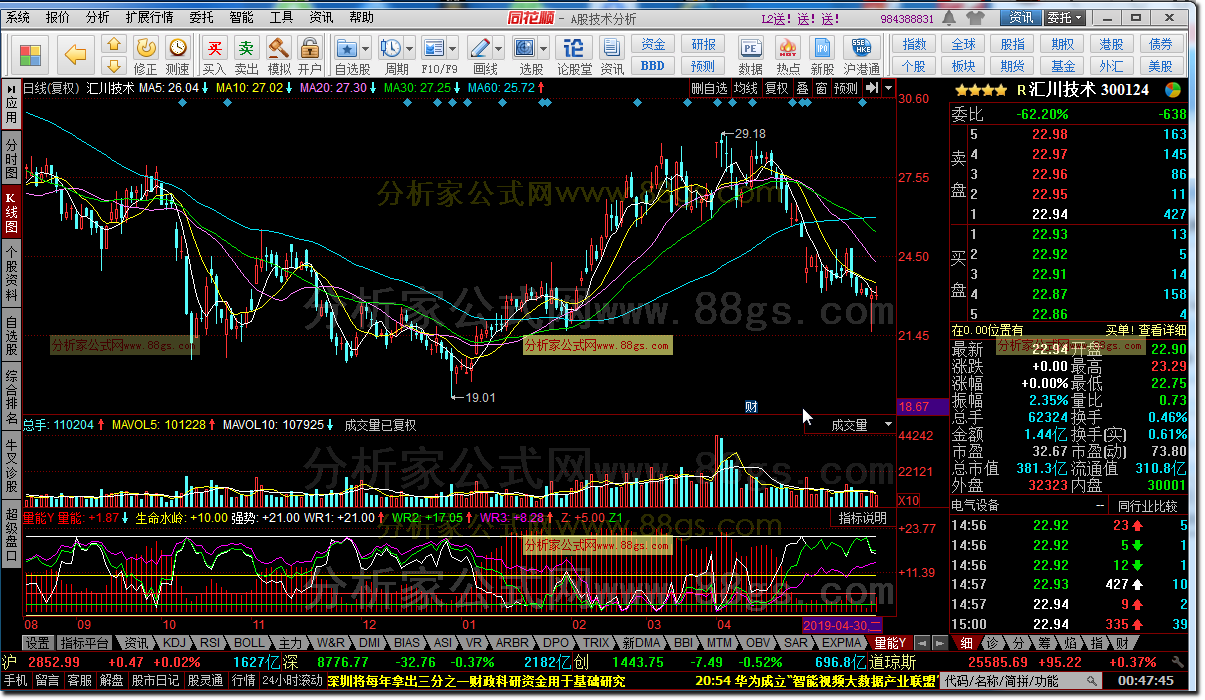
Task: Toggle the 筹 chips tab in right panel
Action: click(x=1044, y=643)
